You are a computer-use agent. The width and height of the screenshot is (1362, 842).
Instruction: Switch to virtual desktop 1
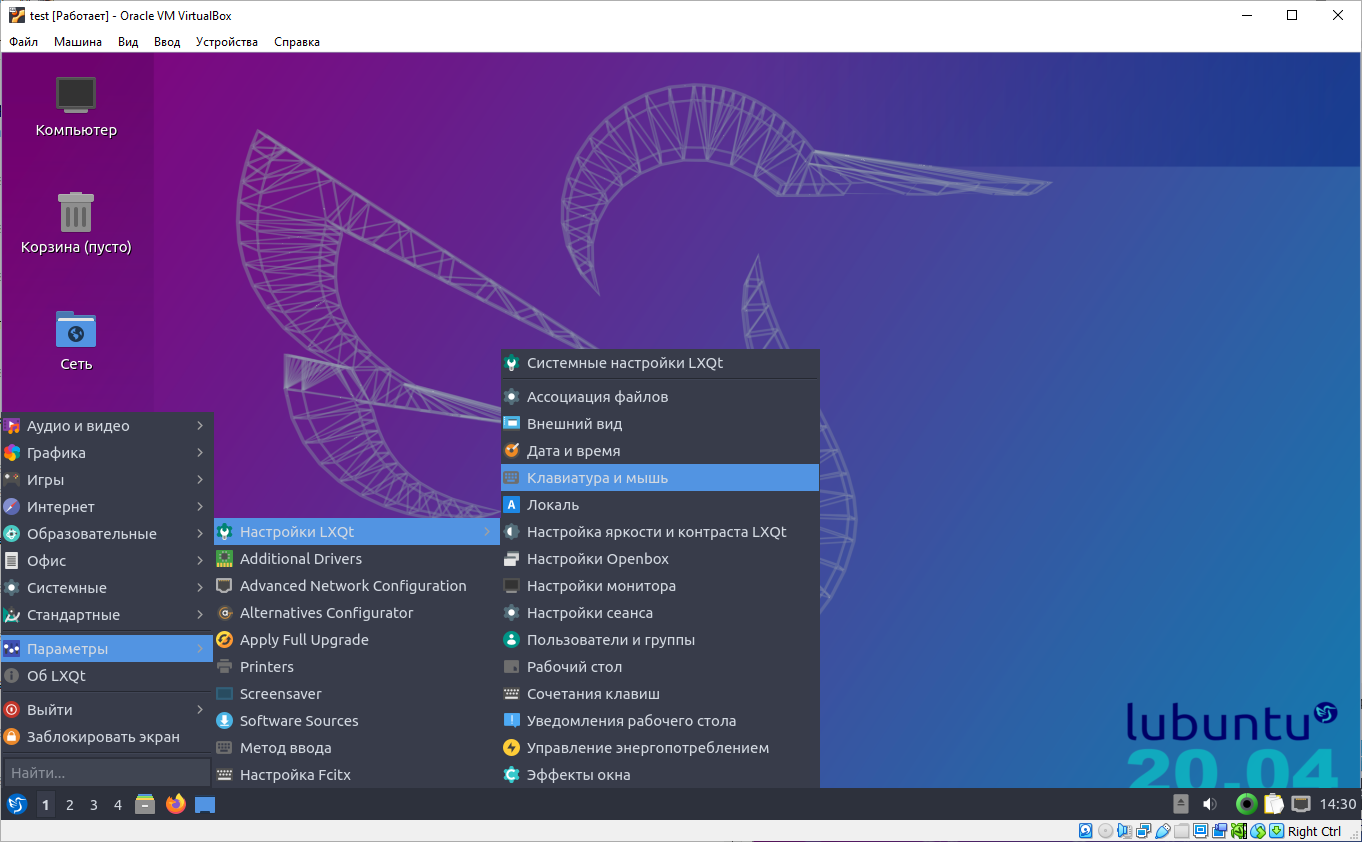tap(46, 804)
